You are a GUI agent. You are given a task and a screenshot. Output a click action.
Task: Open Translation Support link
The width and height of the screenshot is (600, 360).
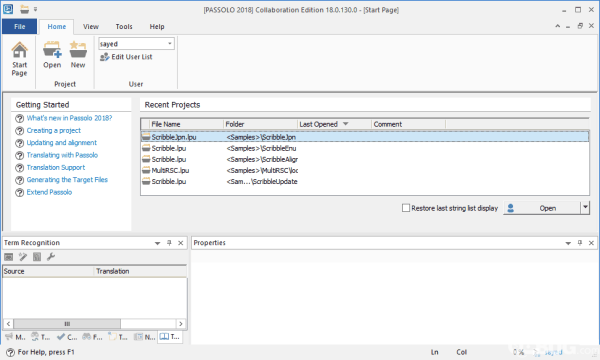[56, 168]
